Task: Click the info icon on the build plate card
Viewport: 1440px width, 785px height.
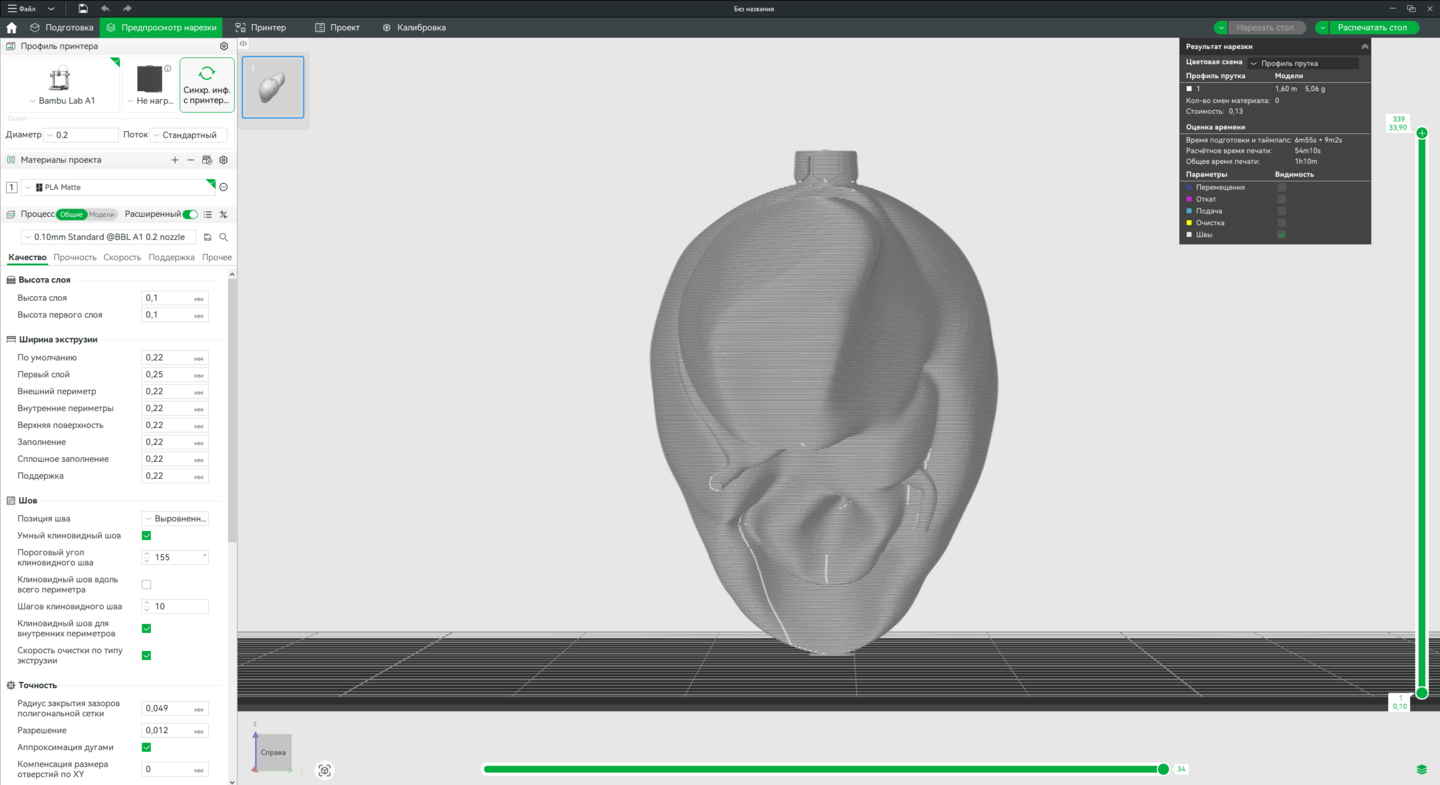Action: pyautogui.click(x=168, y=69)
